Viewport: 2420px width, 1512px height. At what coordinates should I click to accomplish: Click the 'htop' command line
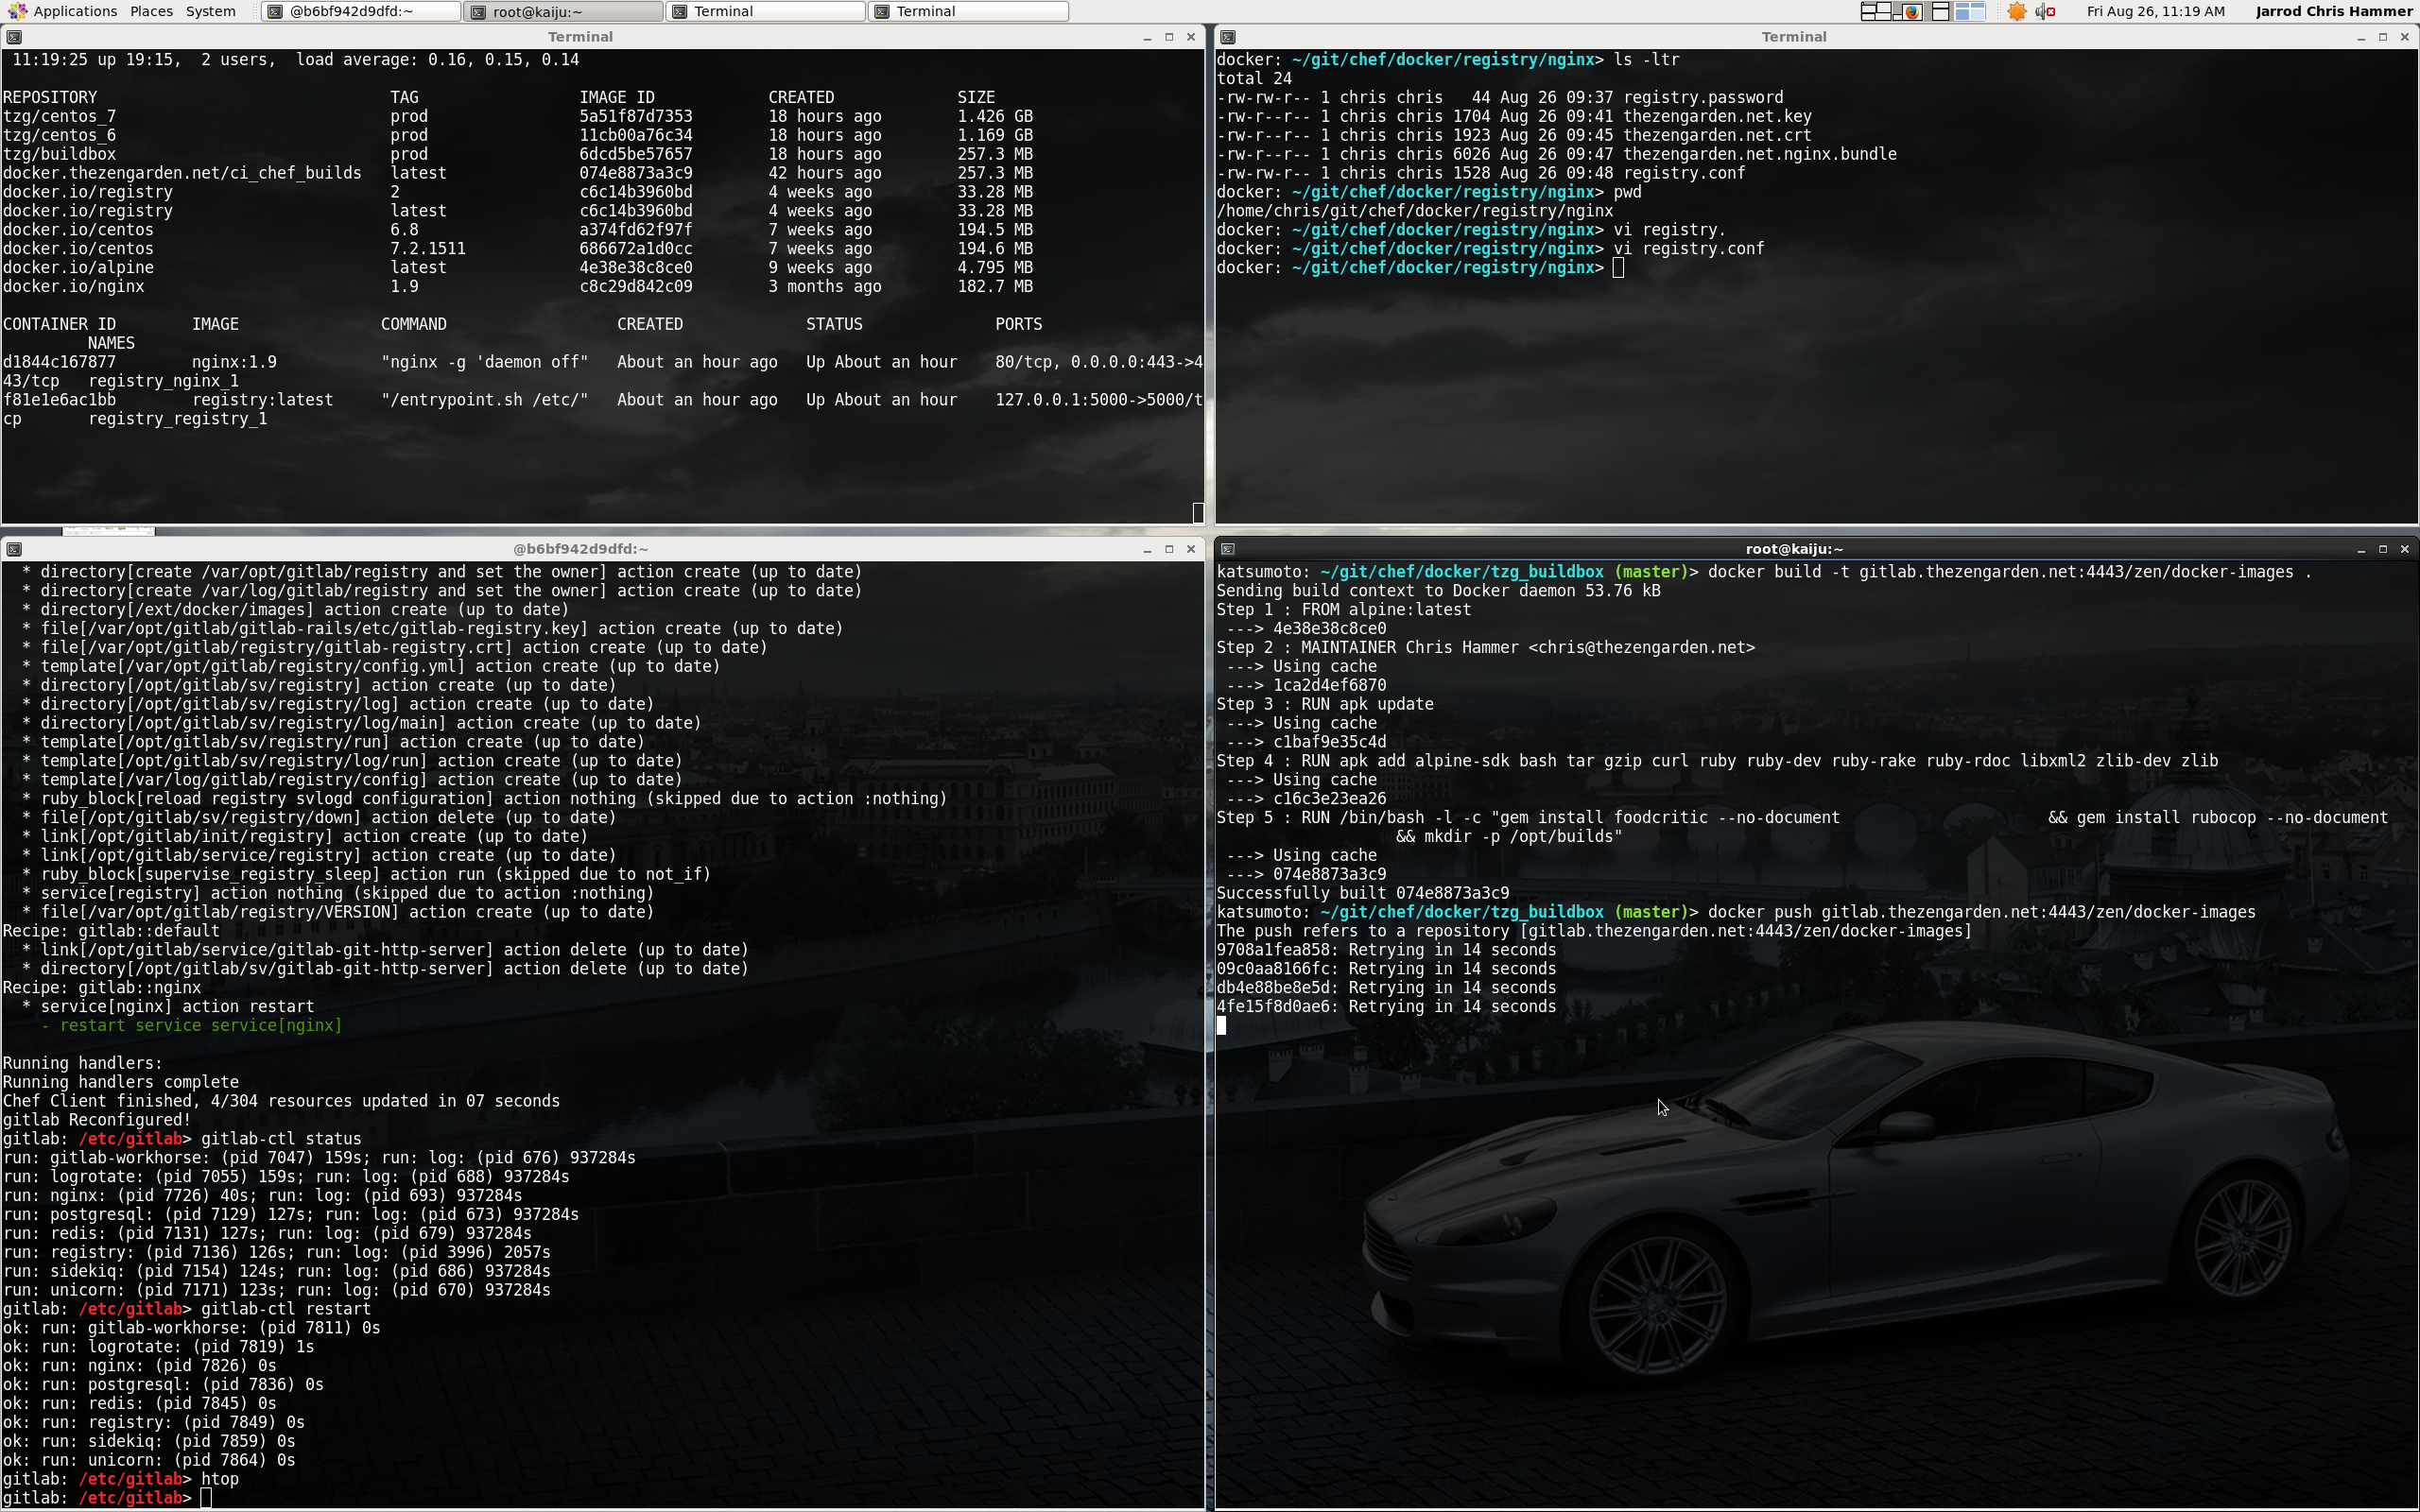tap(121, 1479)
